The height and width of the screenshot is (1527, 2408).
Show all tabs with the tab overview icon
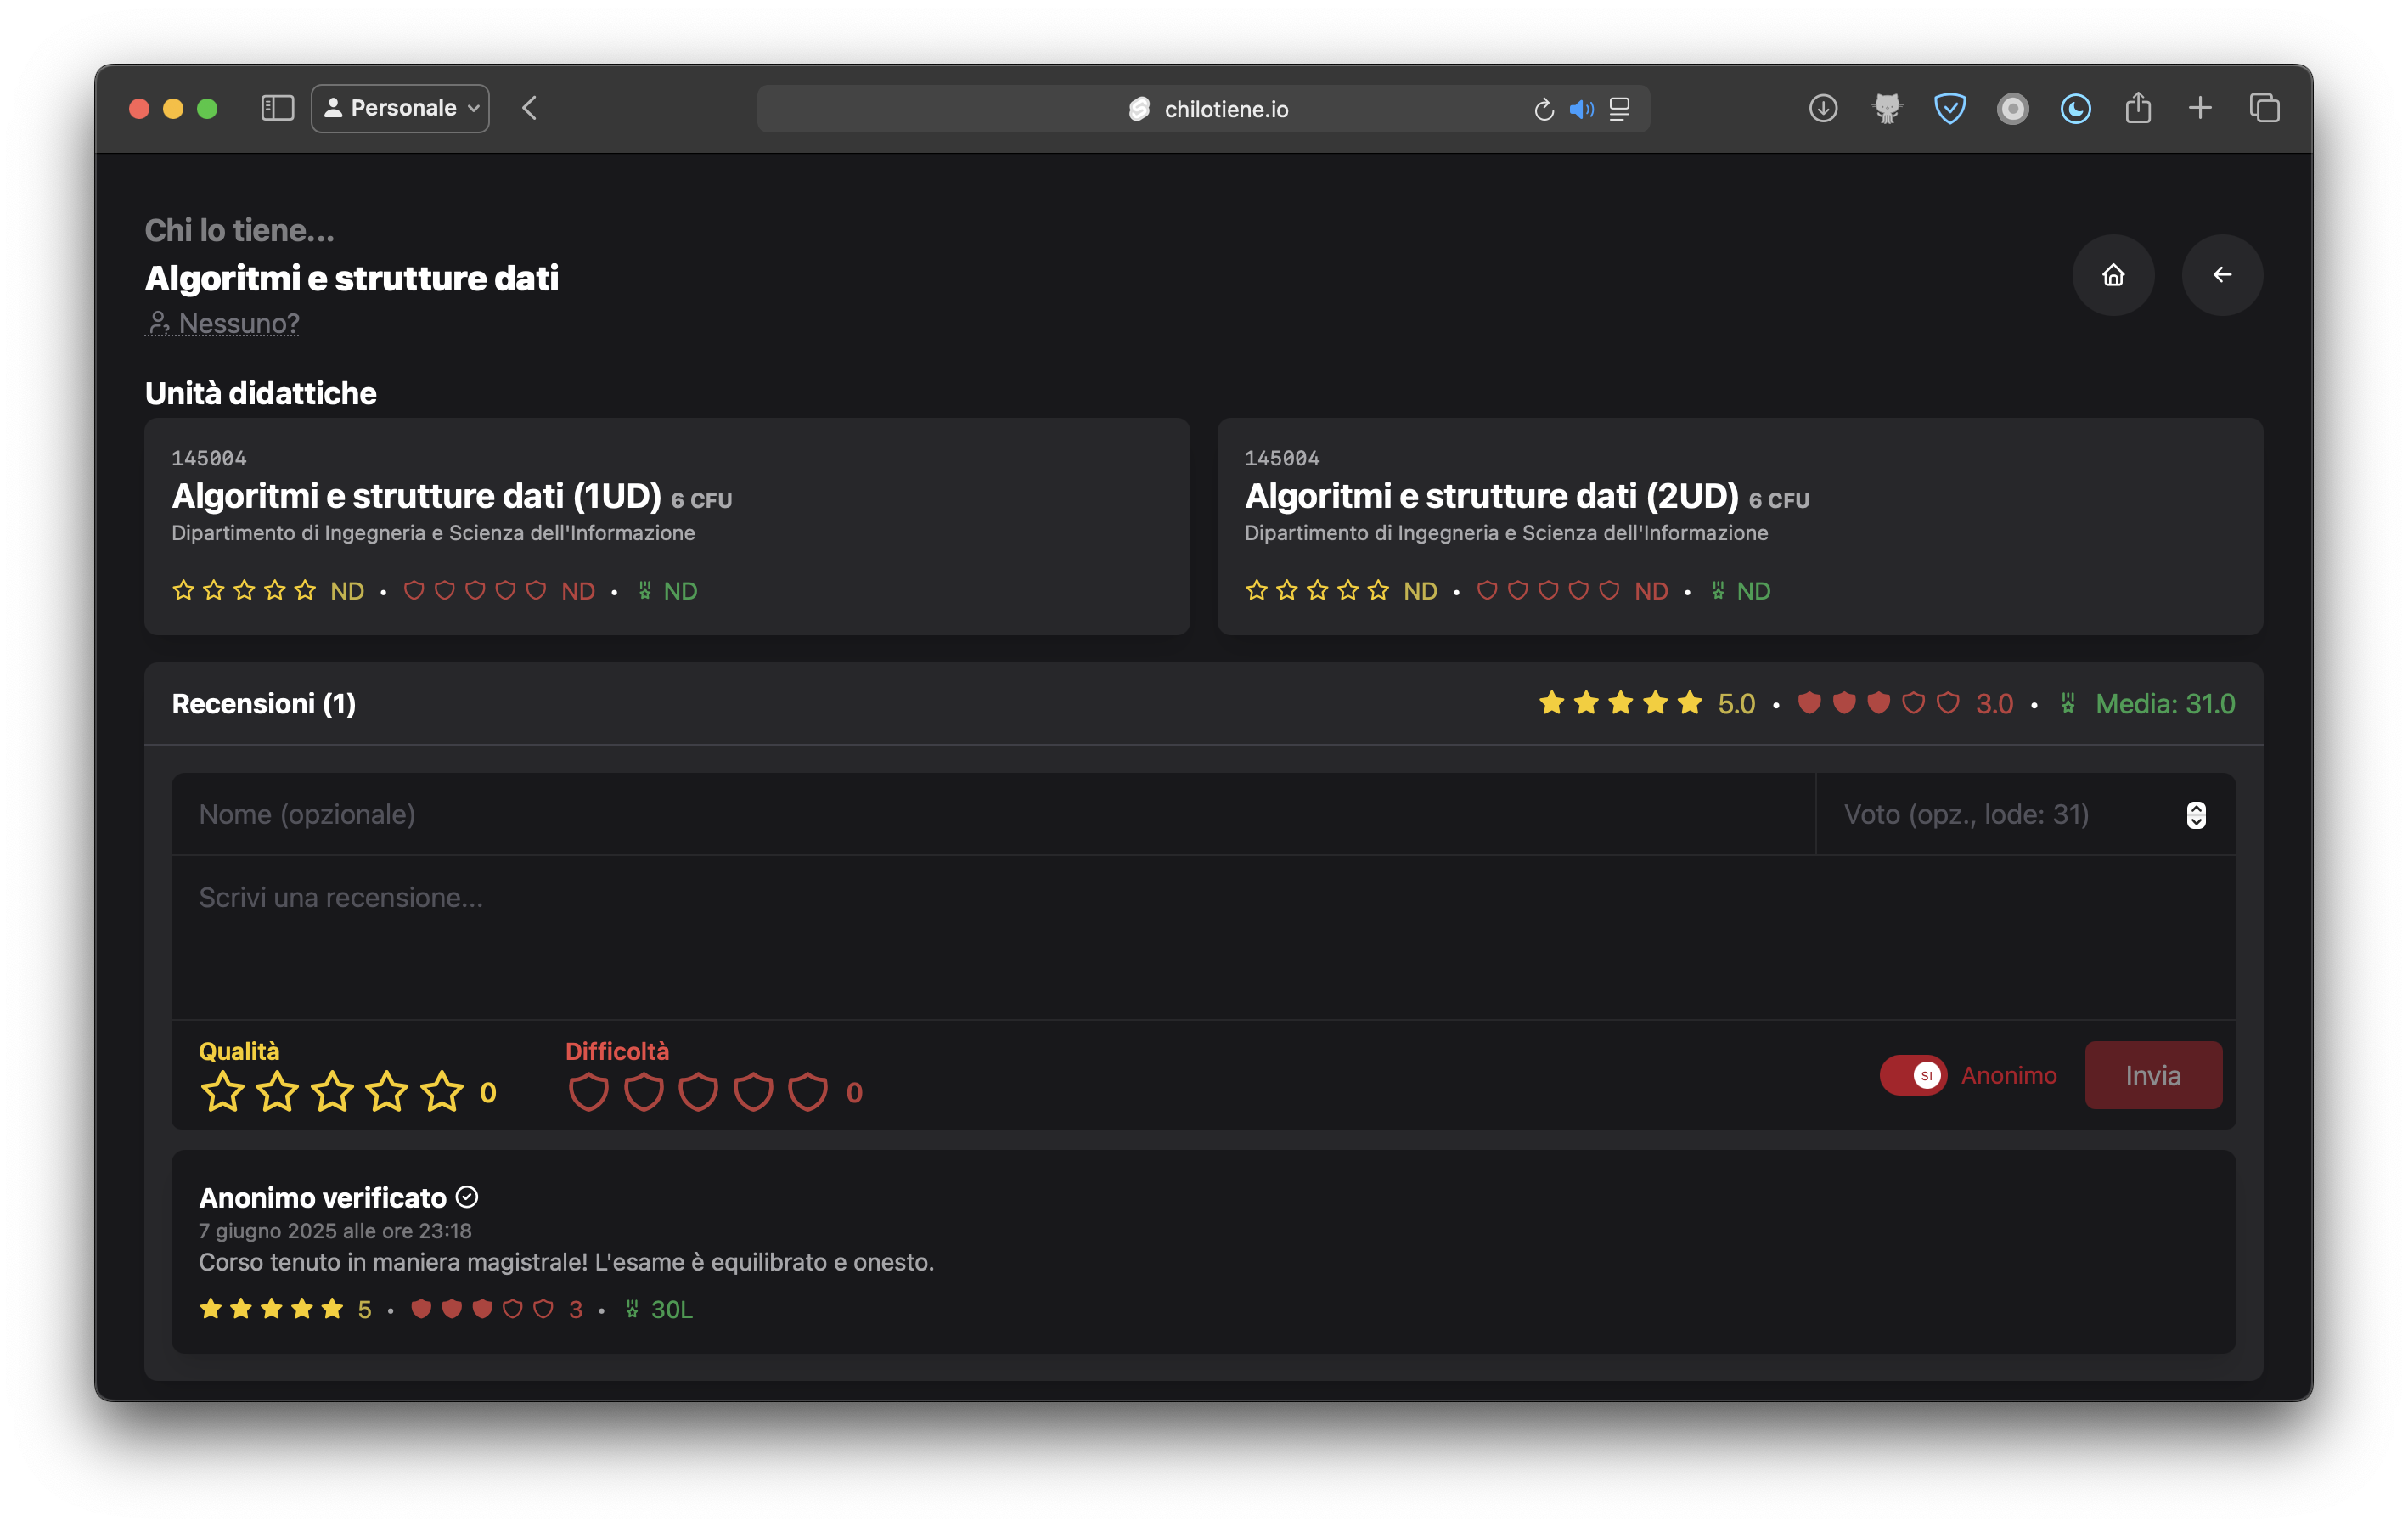coord(2264,108)
